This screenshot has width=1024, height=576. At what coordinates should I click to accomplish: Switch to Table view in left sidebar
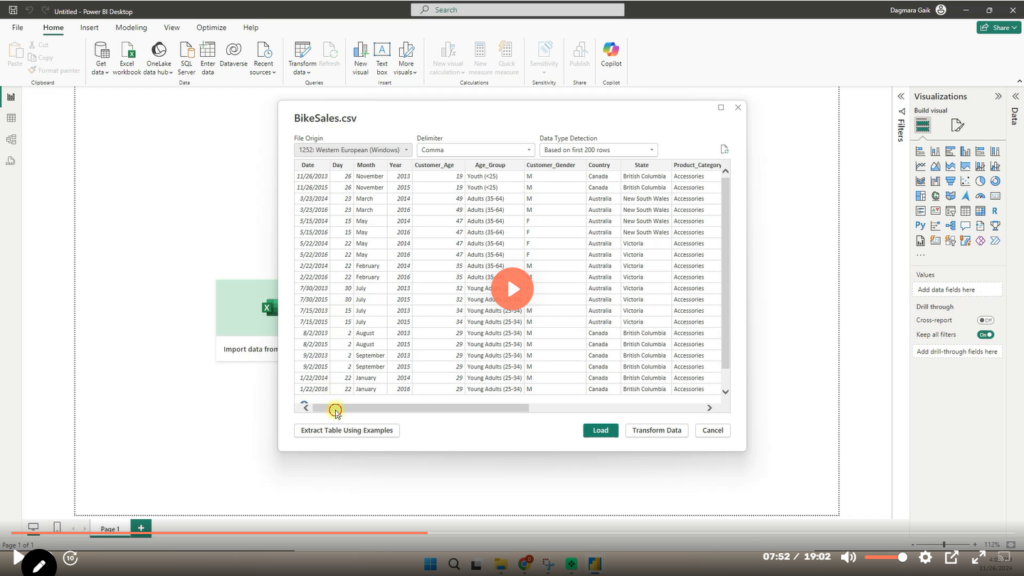click(11, 118)
